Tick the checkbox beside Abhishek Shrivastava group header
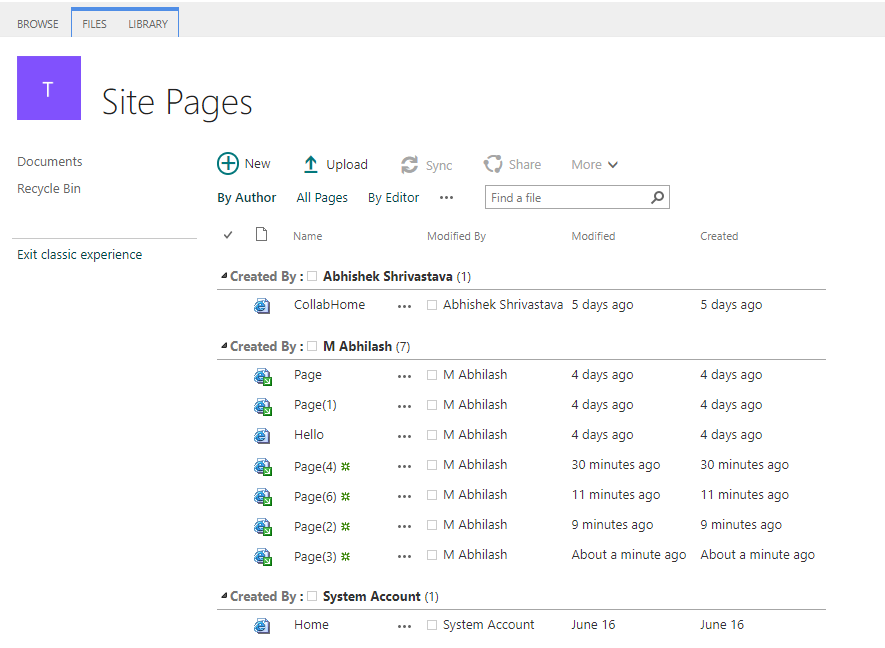 coord(312,277)
